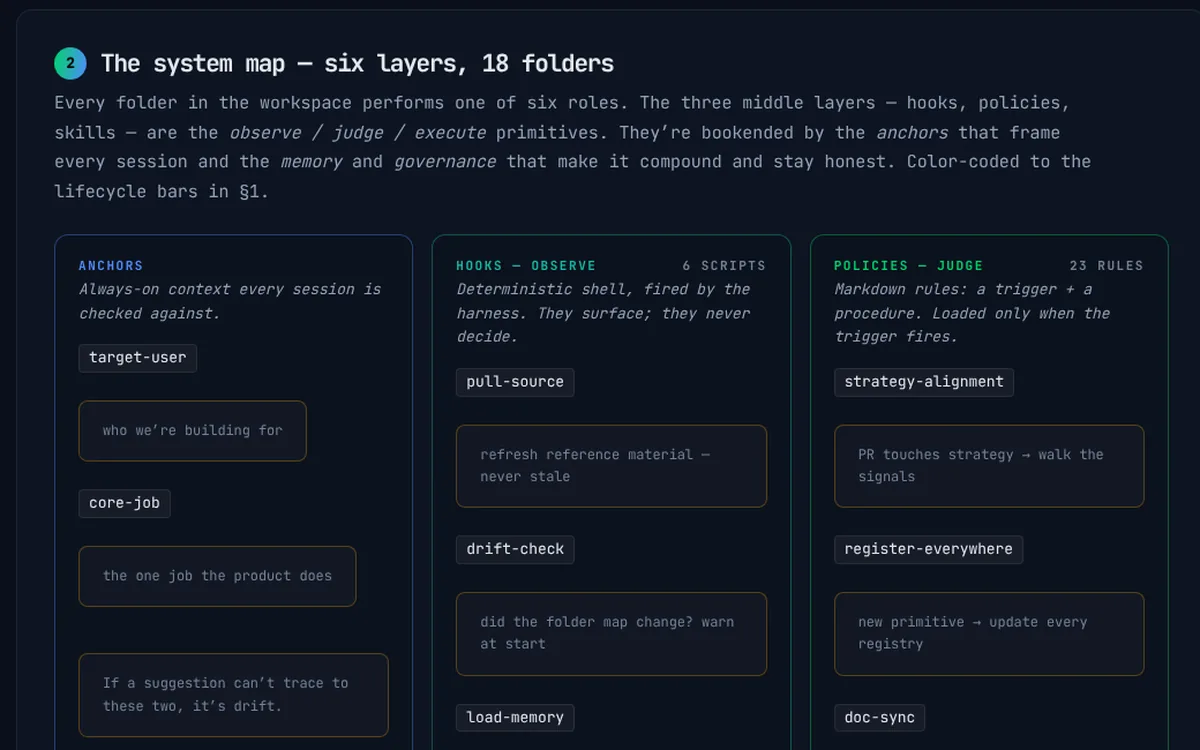Click the HOOKS — OBSERVE column label
The height and width of the screenshot is (750, 1200).
(526, 266)
